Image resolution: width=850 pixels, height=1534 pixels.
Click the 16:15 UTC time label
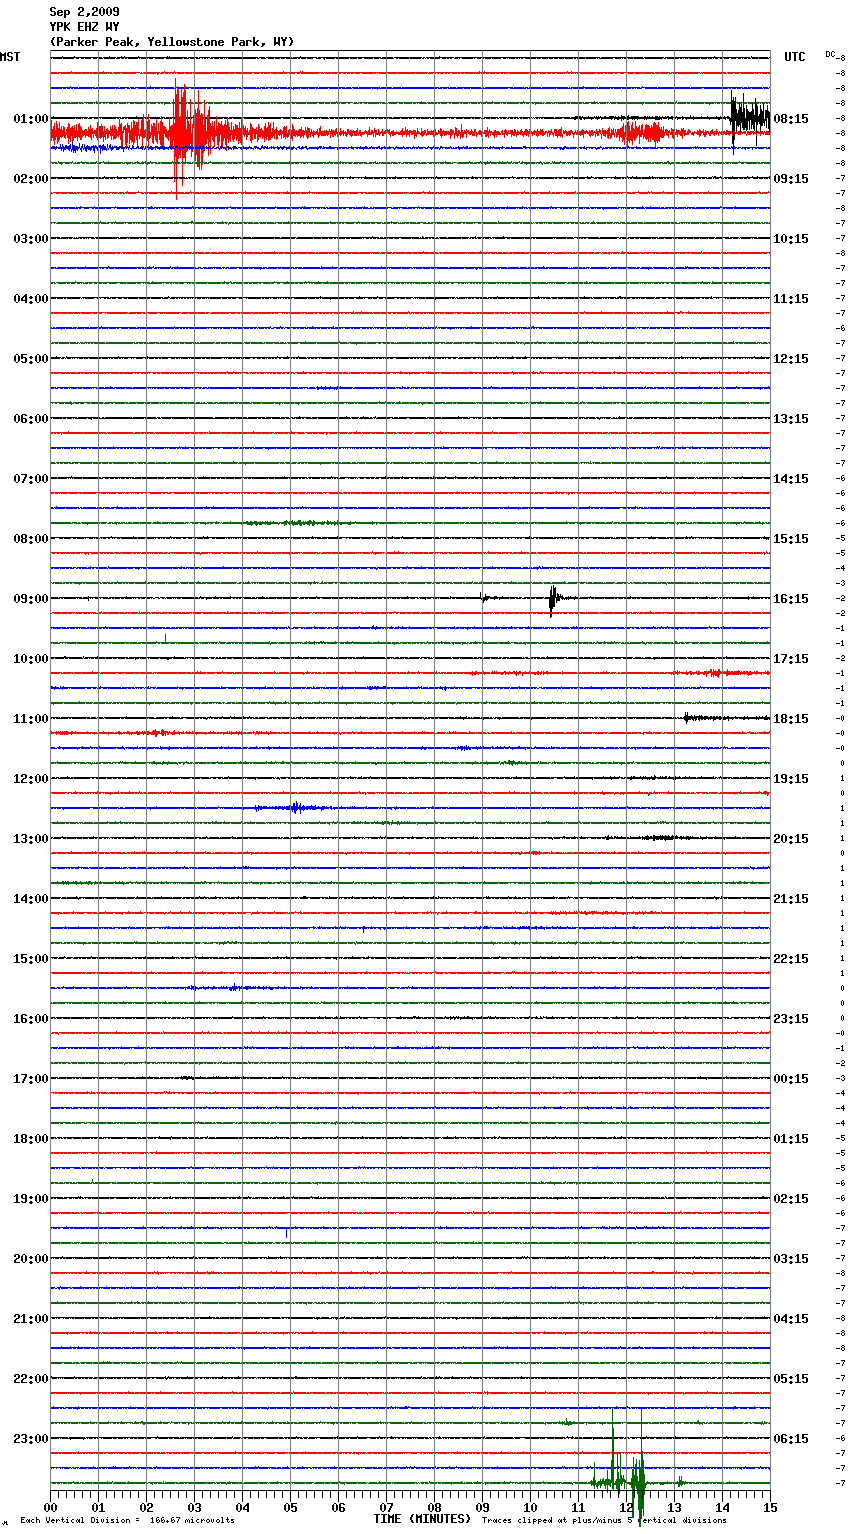(791, 599)
